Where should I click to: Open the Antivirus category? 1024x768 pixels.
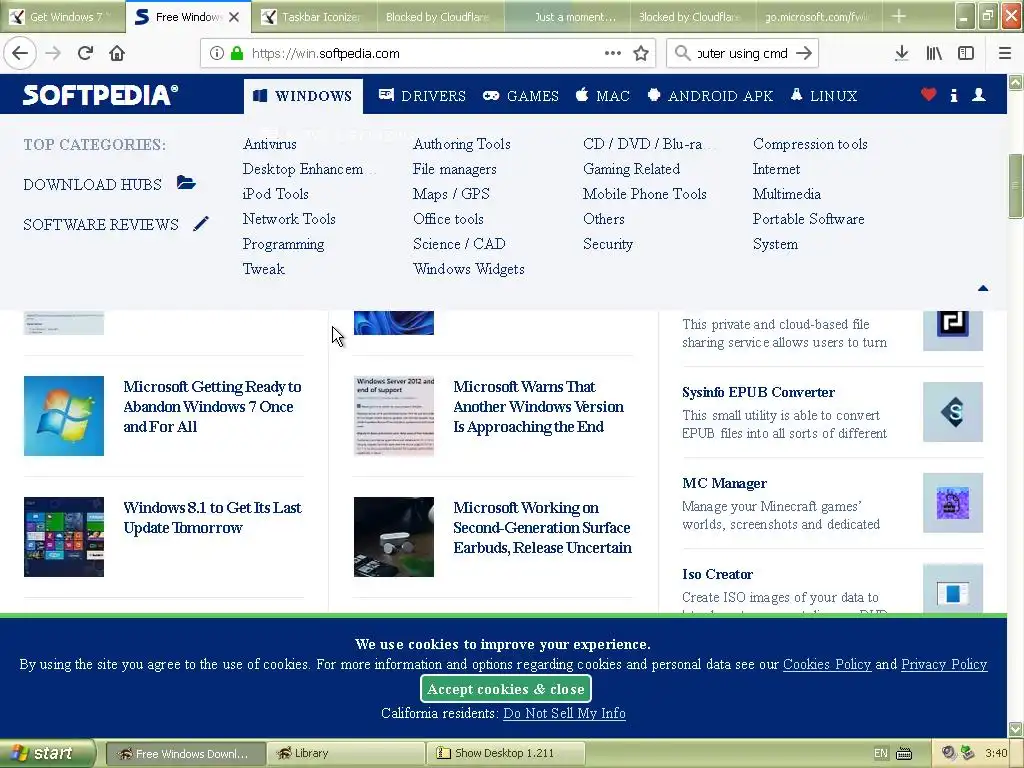coord(270,144)
